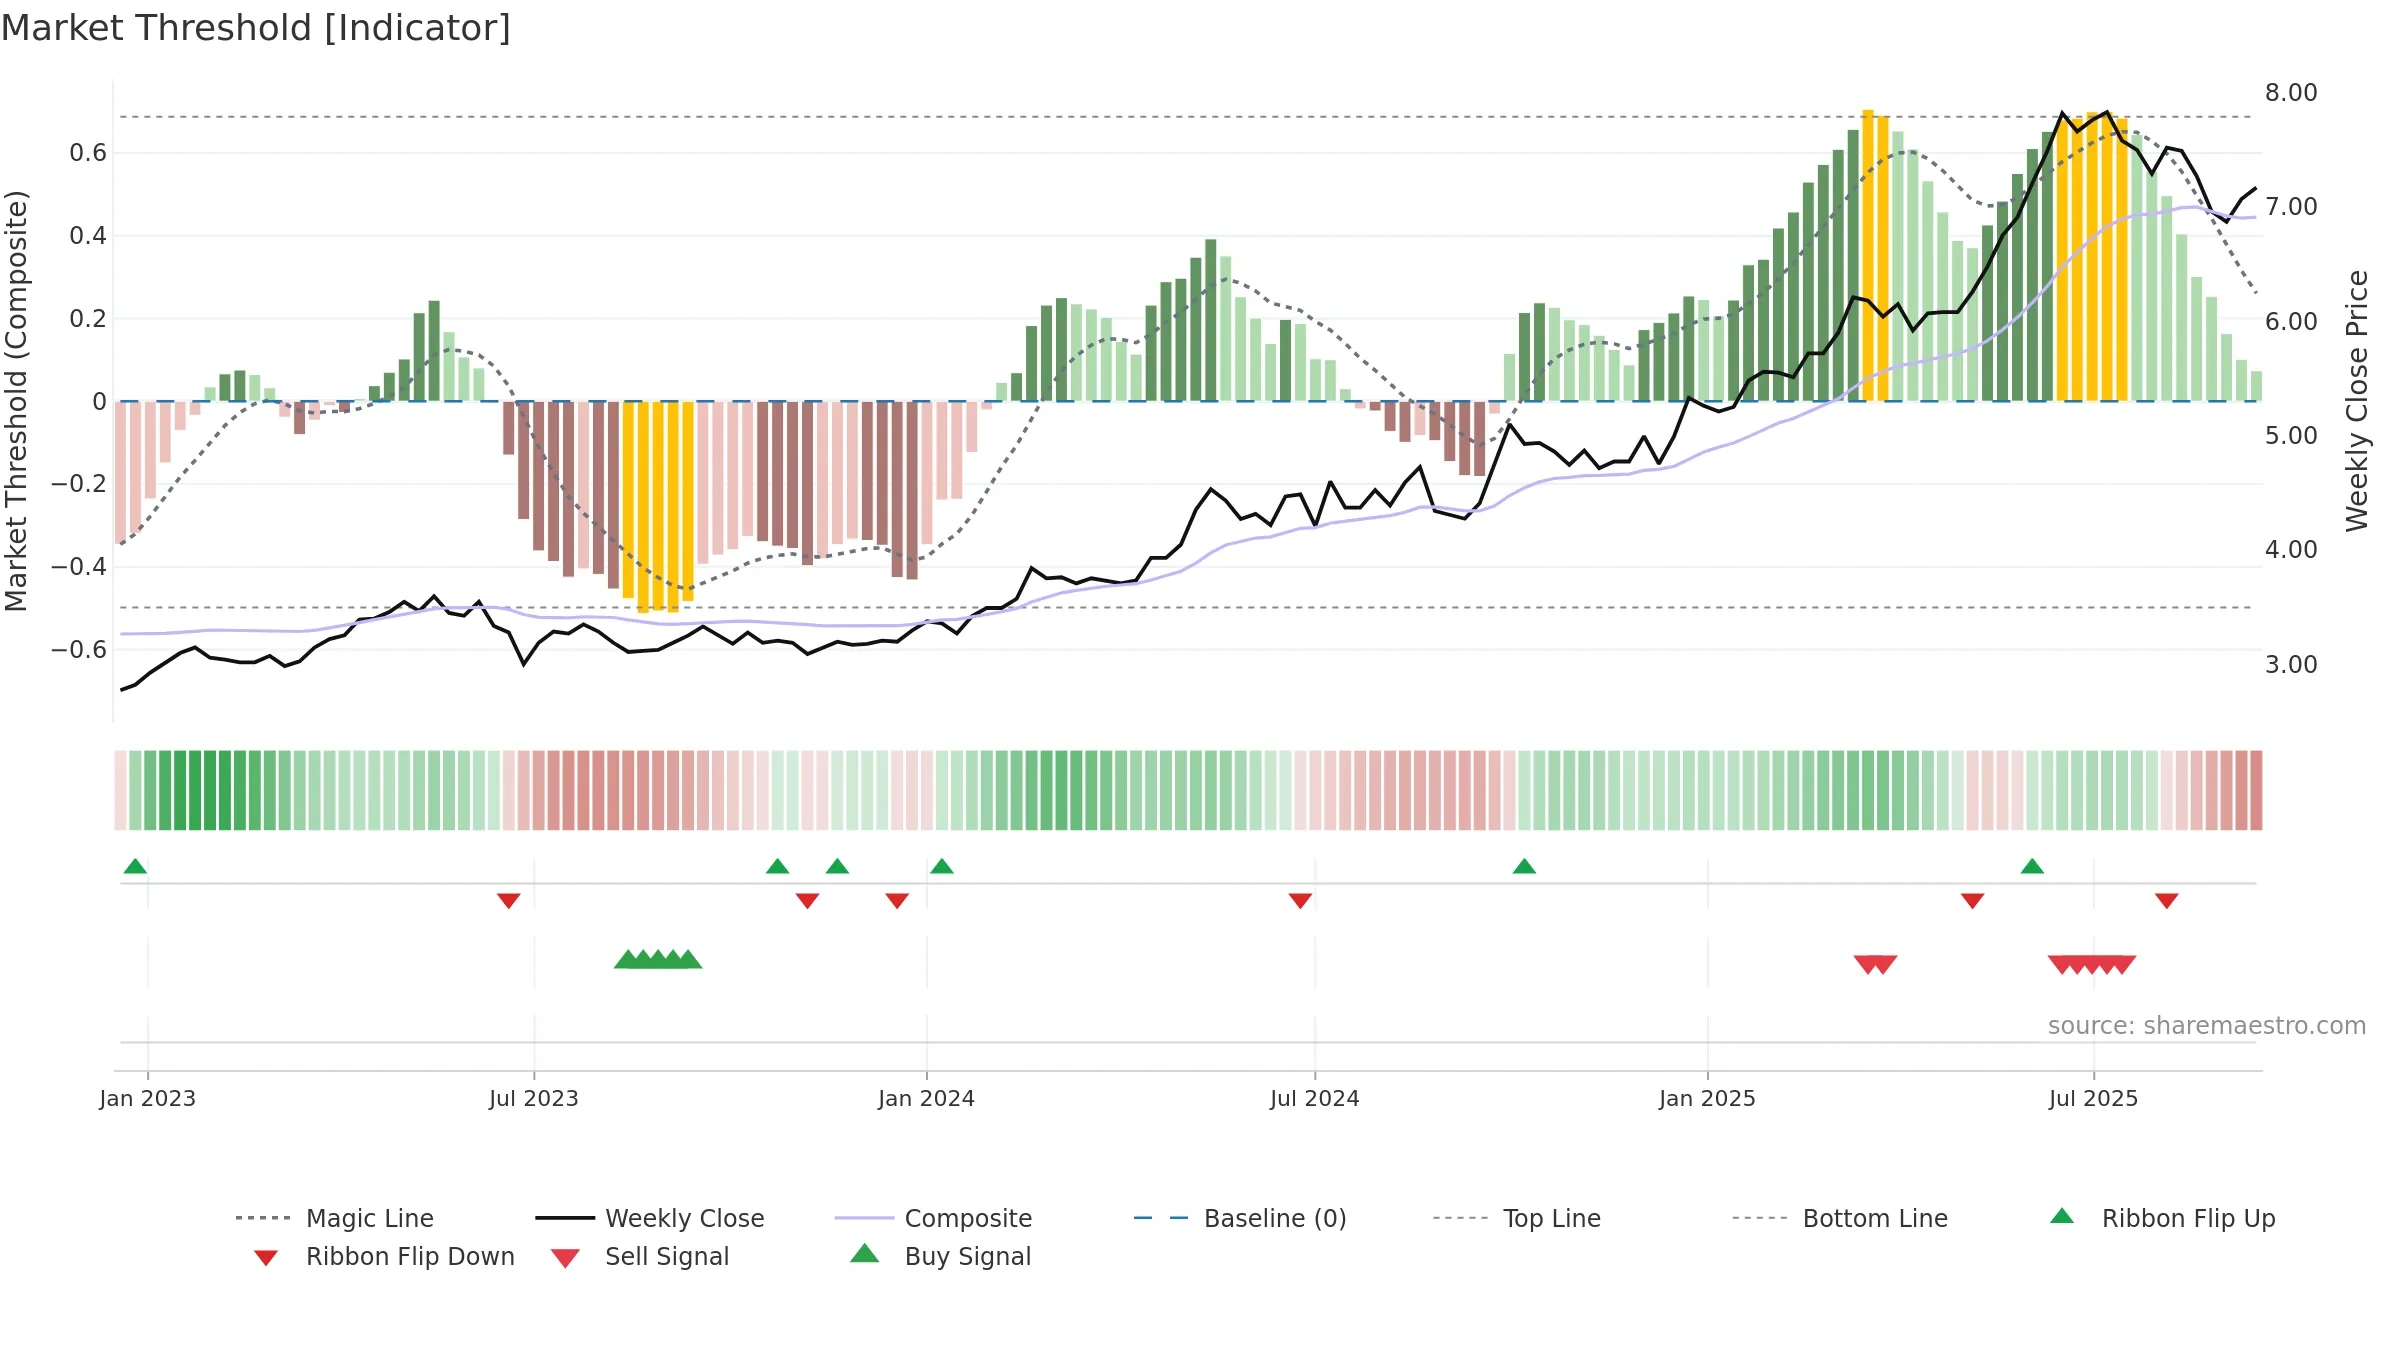This screenshot has width=2400, height=1350.
Task: Click the 'Jul 2023' x-axis label
Action: pyautogui.click(x=534, y=1098)
